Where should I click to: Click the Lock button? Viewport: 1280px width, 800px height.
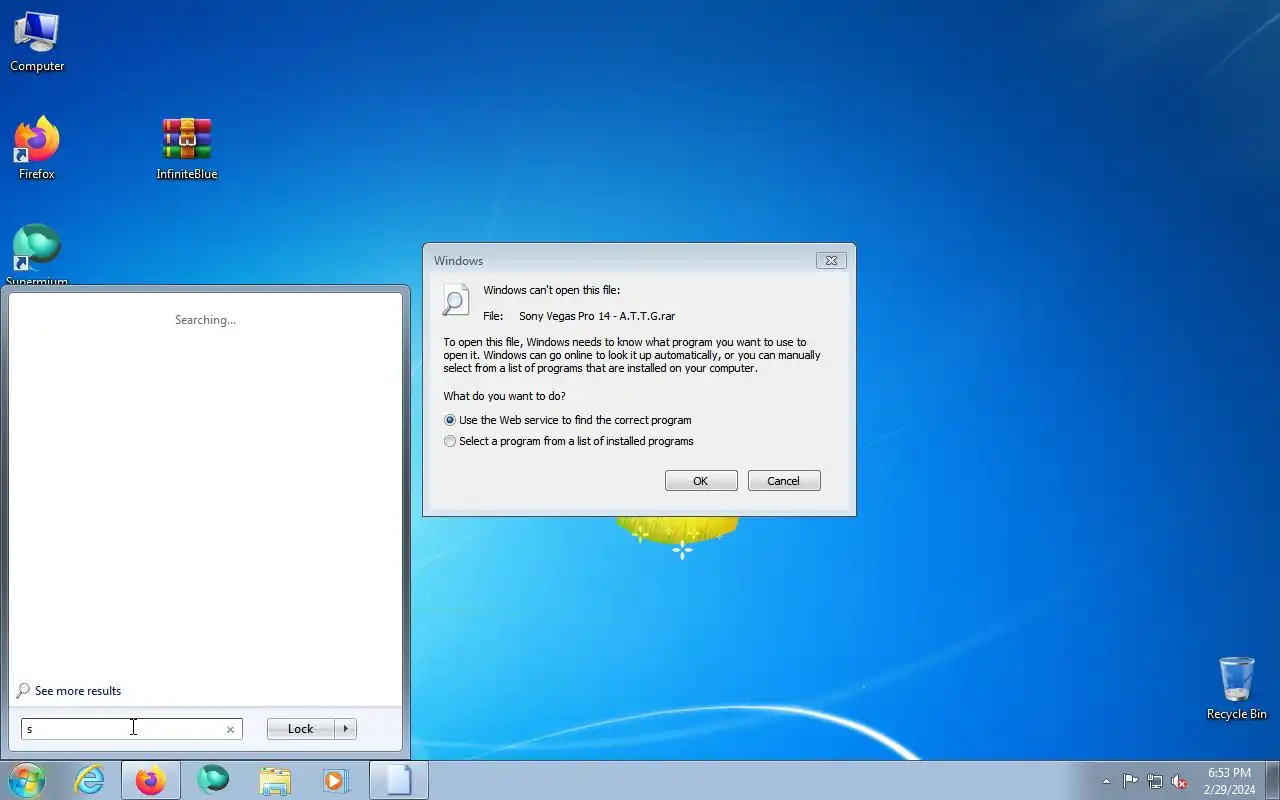click(x=301, y=729)
